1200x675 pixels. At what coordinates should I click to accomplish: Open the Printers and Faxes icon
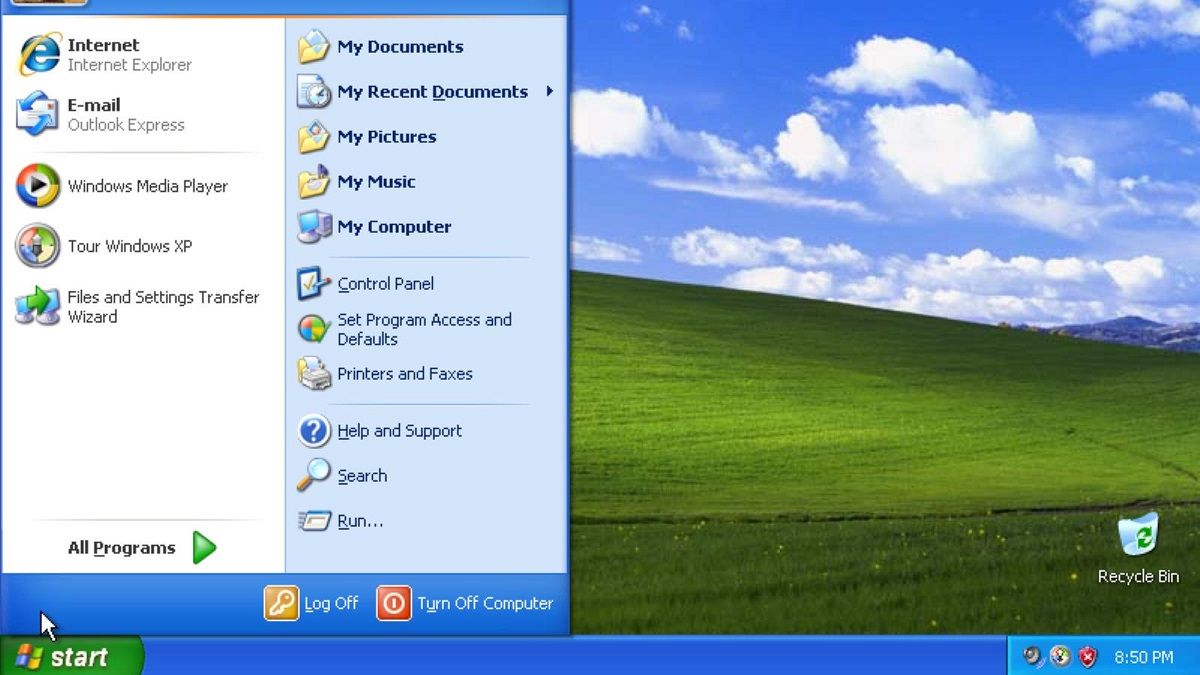[x=314, y=374]
